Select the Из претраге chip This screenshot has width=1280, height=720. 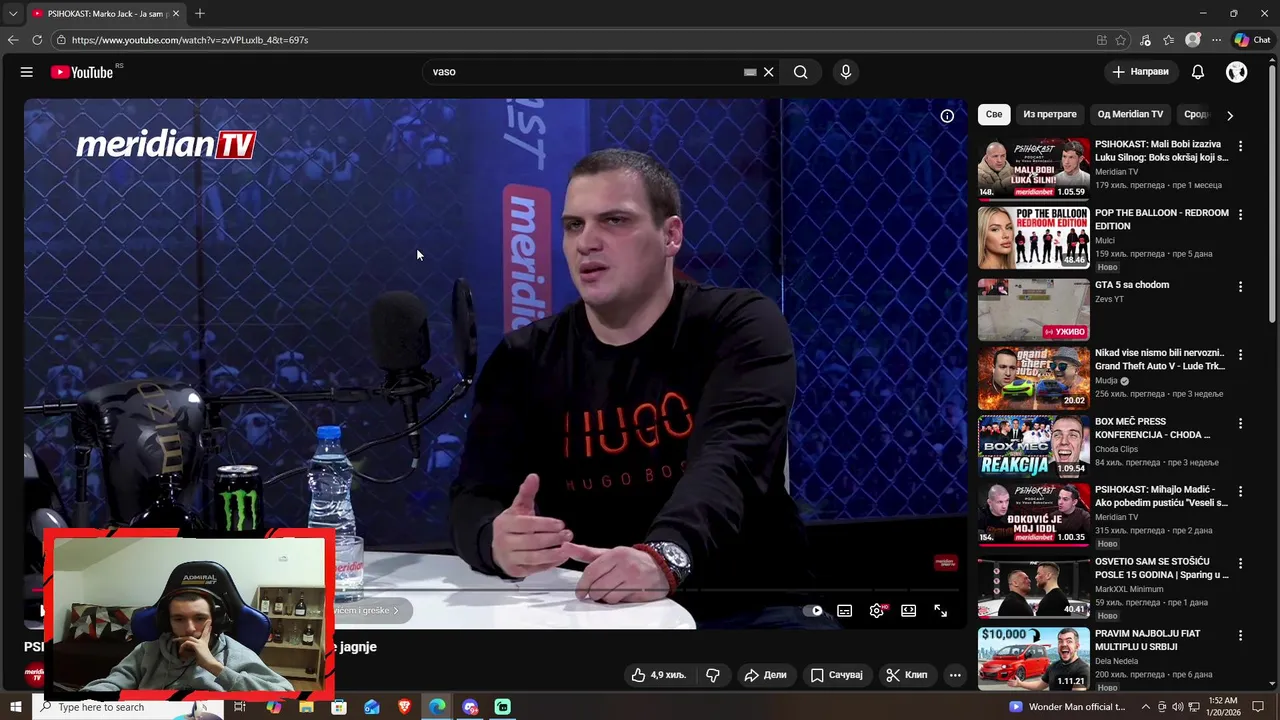pos(1050,115)
